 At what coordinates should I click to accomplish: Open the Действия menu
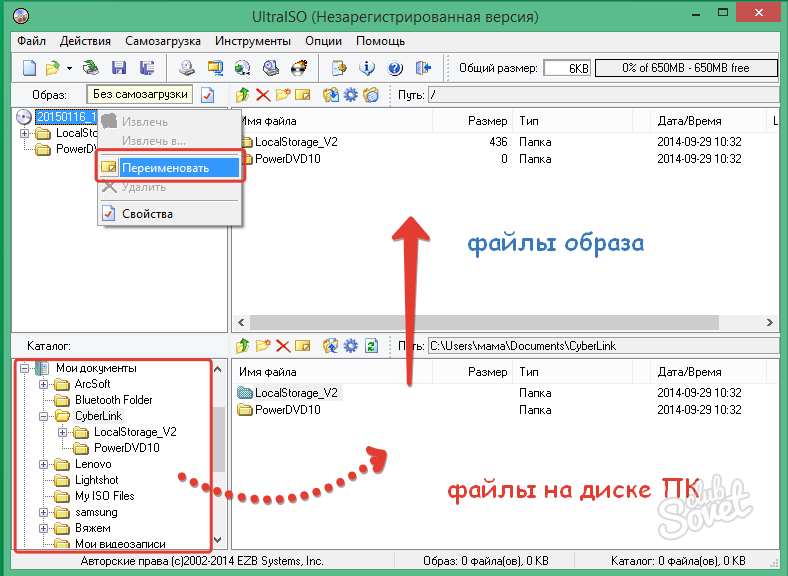85,41
